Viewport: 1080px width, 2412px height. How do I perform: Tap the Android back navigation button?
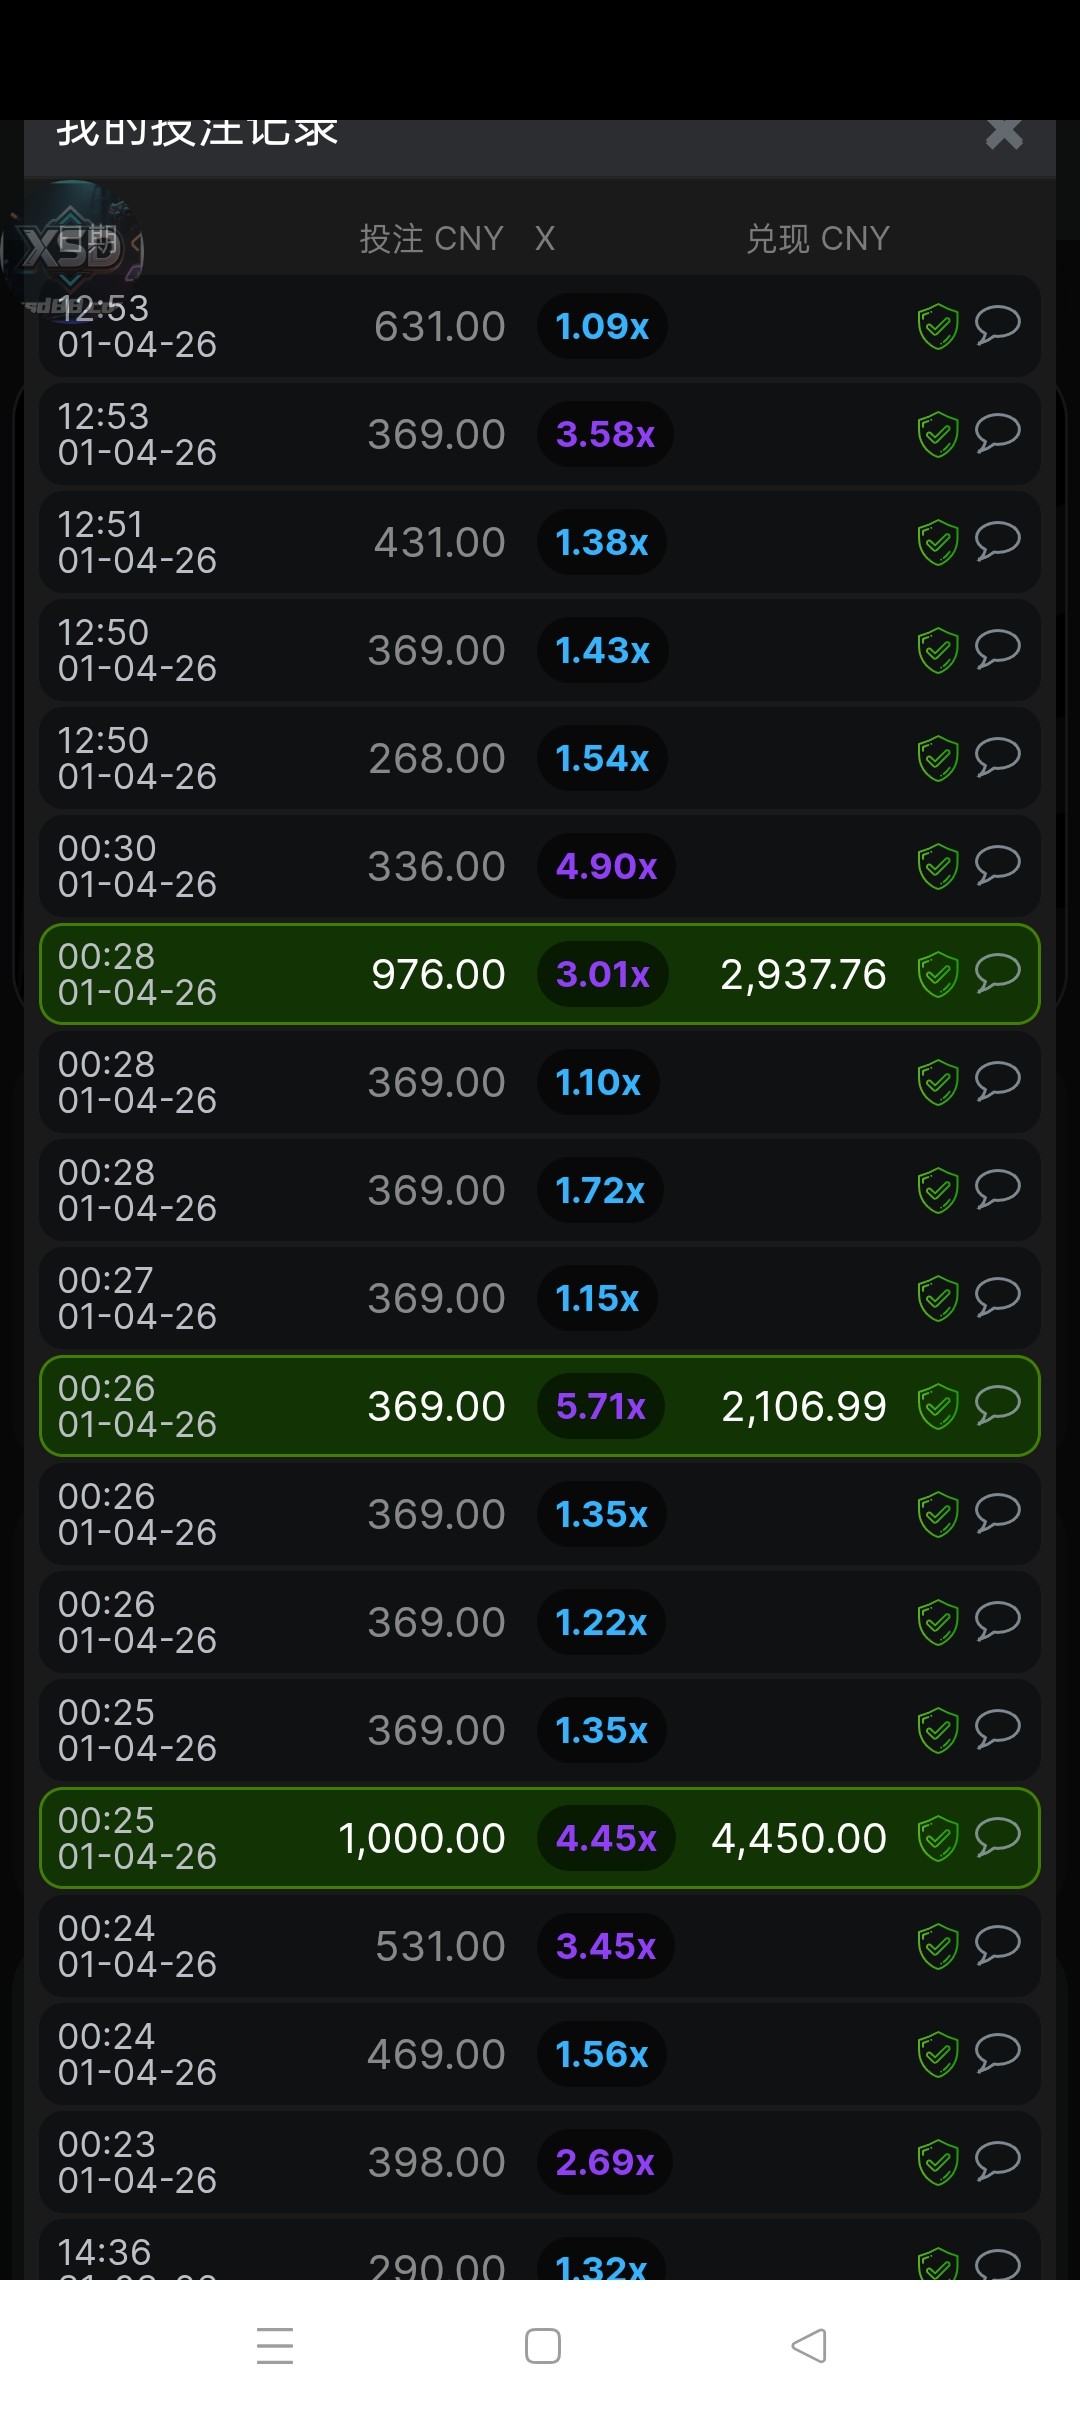[809, 2345]
